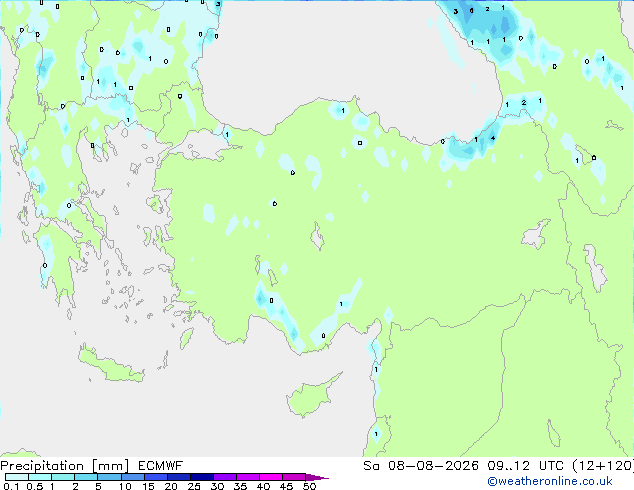Image resolution: width=634 pixels, height=490 pixels.
Task: Click the purple arrow tip at legend end
Action: (x=317, y=477)
